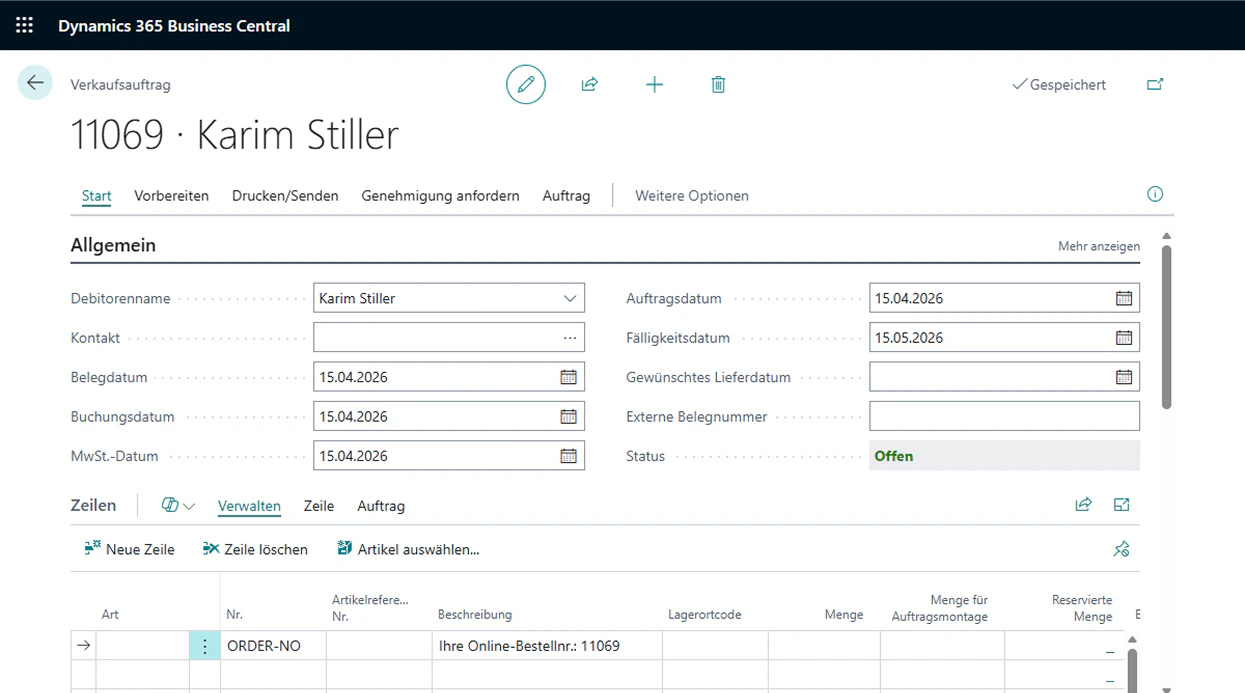Click Menge für Auftragsmontage header
Viewport: 1245px width, 693px height.
[x=940, y=608]
